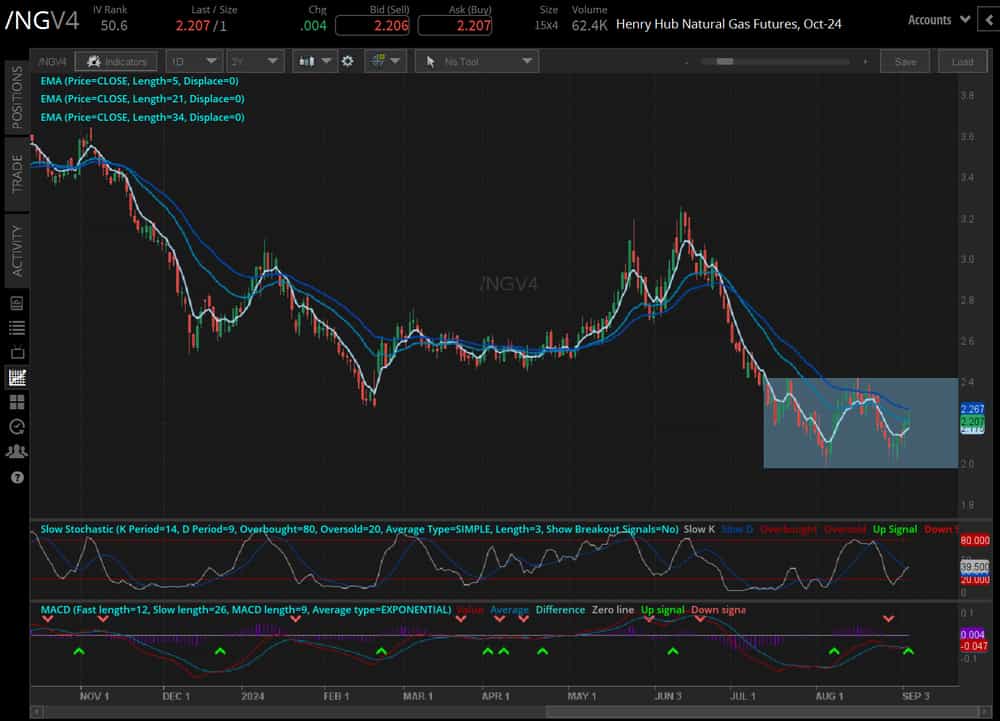Click the clock history icon in the sidebar
This screenshot has height=721, width=1000.
[14, 427]
